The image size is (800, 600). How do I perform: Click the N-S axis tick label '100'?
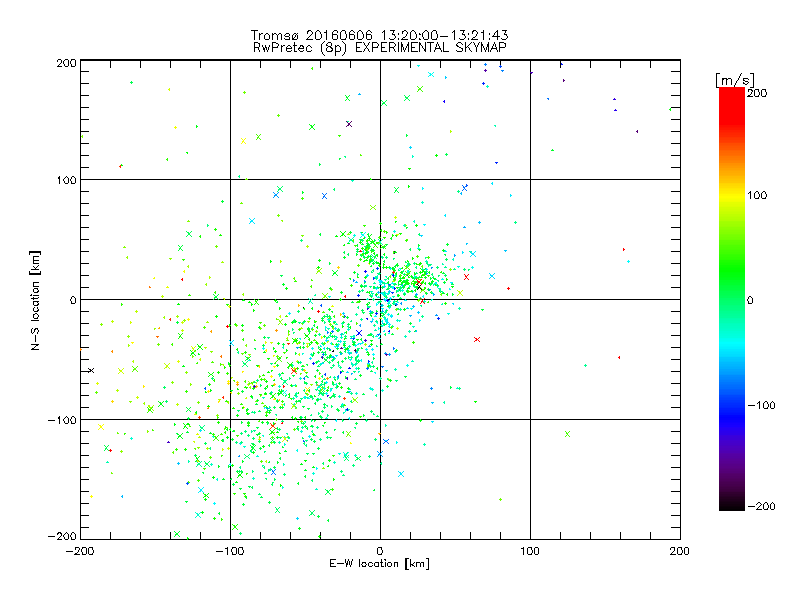66,181
